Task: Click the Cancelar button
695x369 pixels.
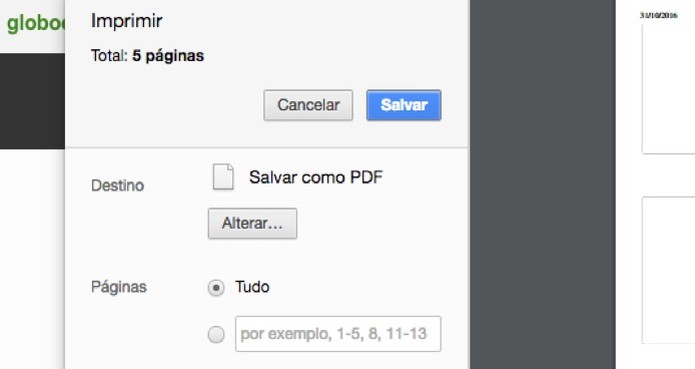Action: (x=308, y=105)
